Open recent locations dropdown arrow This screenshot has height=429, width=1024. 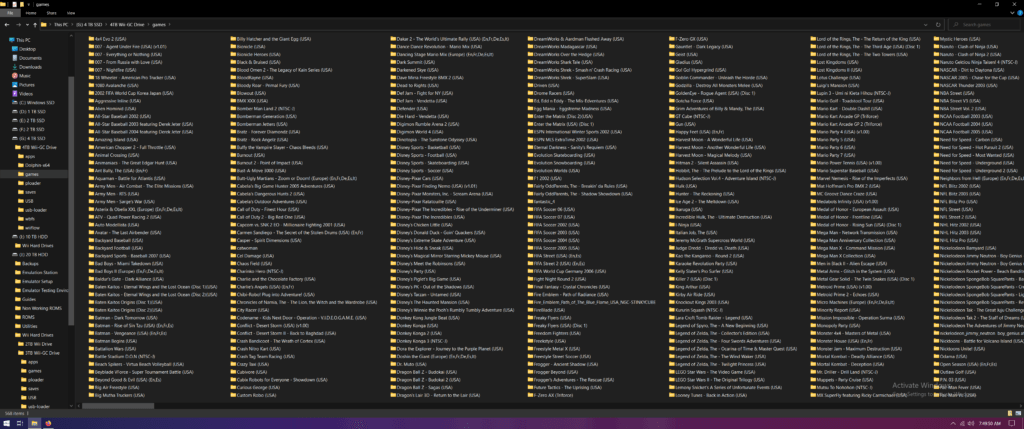click(x=26, y=25)
